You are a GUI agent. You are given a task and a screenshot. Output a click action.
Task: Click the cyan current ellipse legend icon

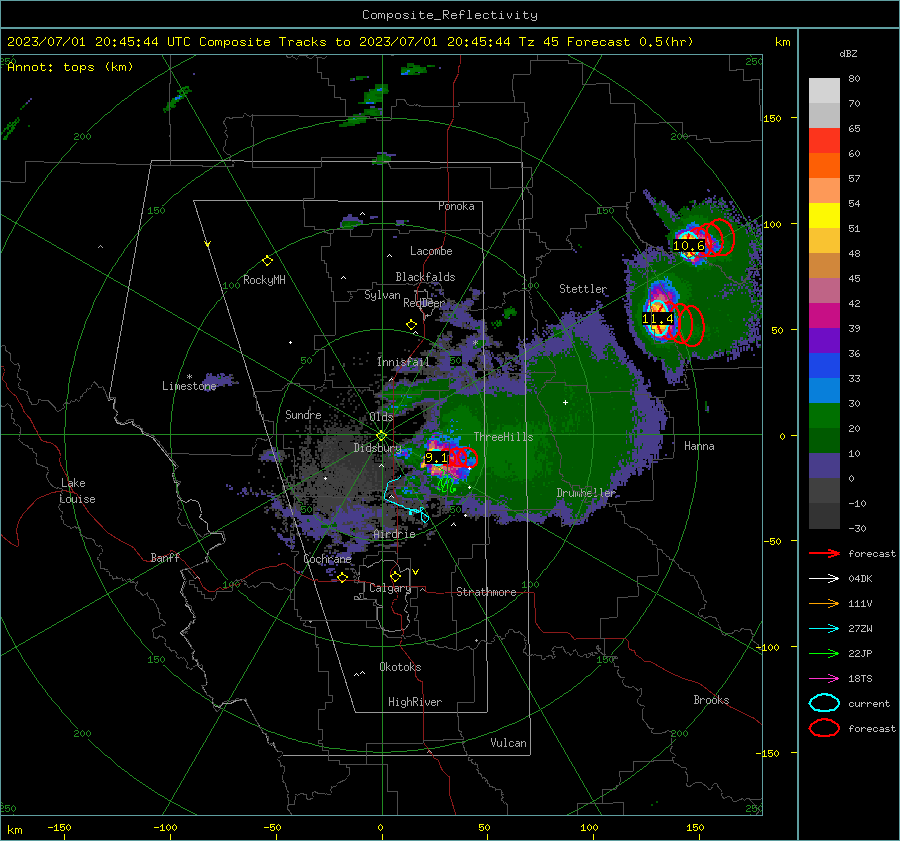coord(824,703)
